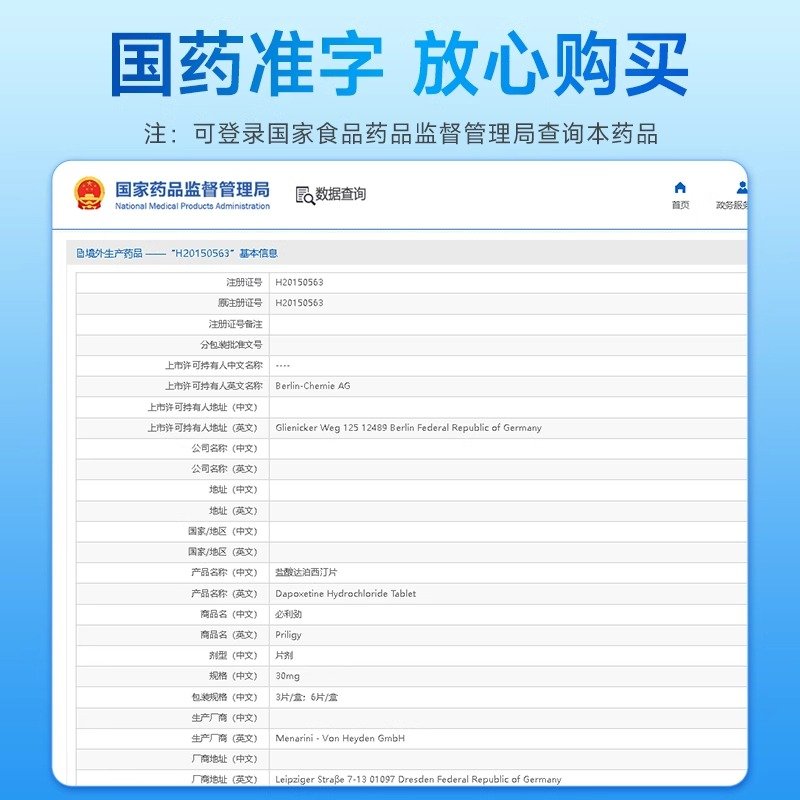Click the 国药准字 放心购买 banner title

click(399, 64)
